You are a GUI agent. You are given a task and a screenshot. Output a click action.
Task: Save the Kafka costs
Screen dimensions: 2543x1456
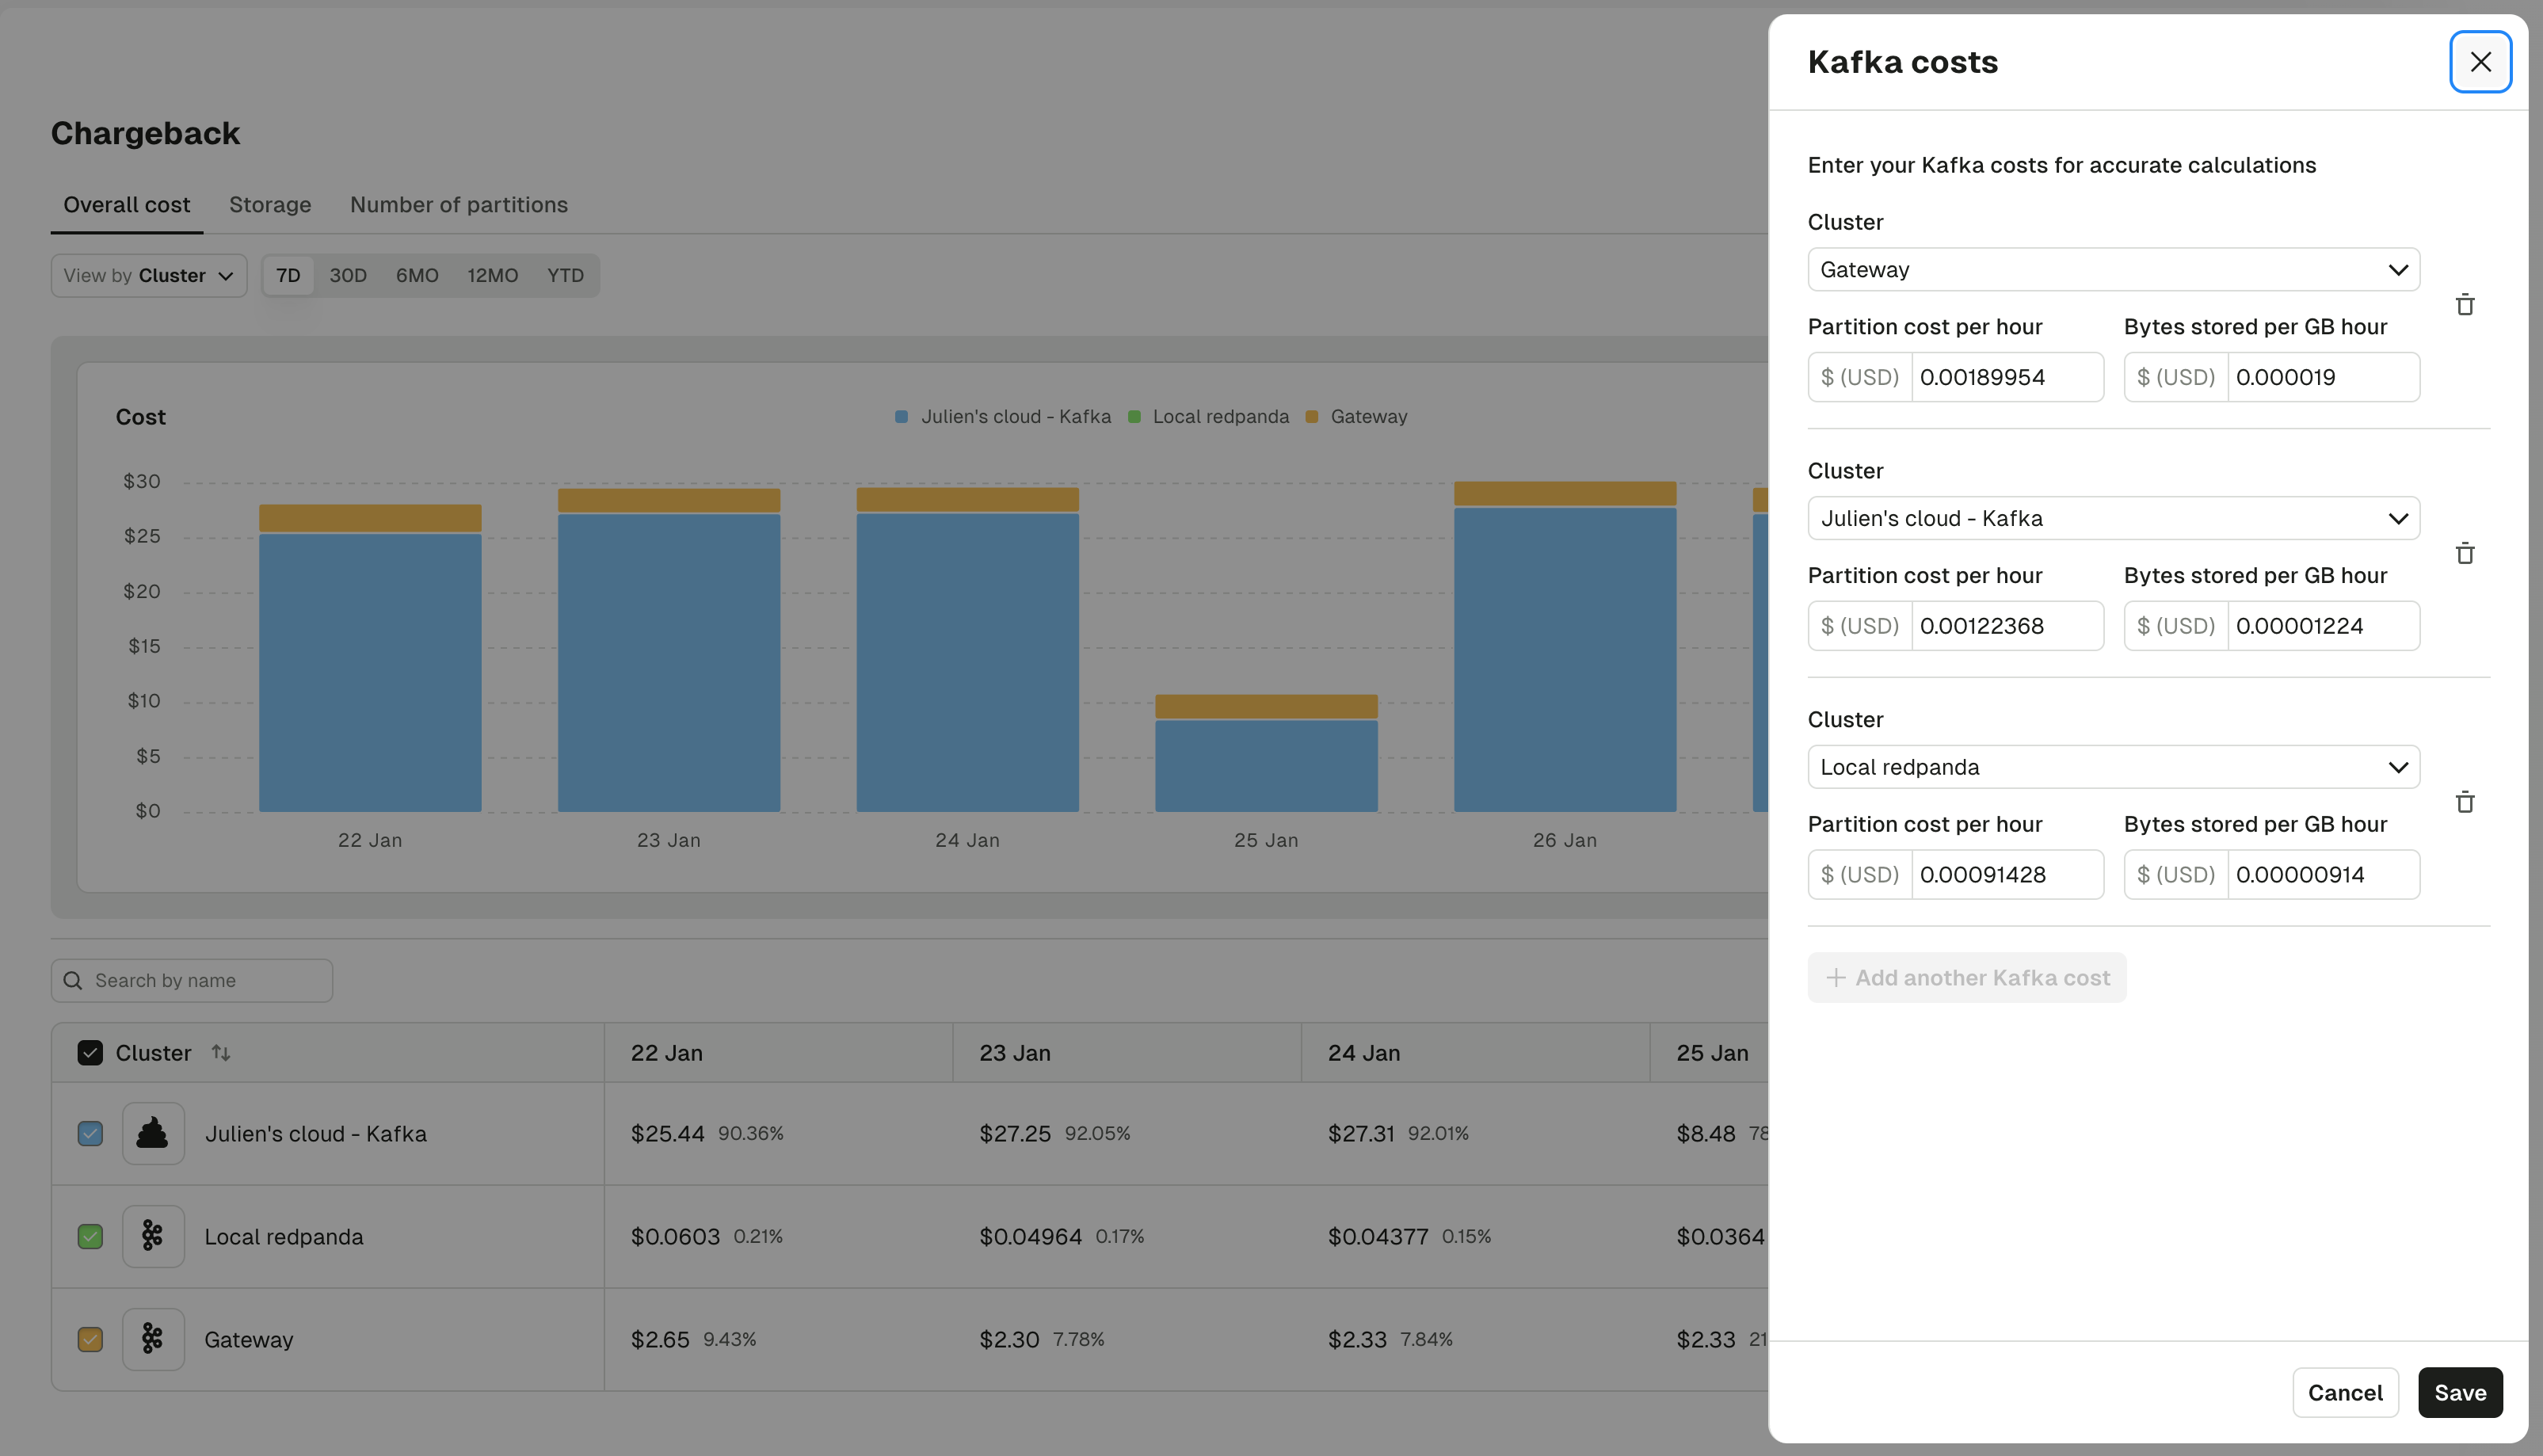click(2461, 1392)
